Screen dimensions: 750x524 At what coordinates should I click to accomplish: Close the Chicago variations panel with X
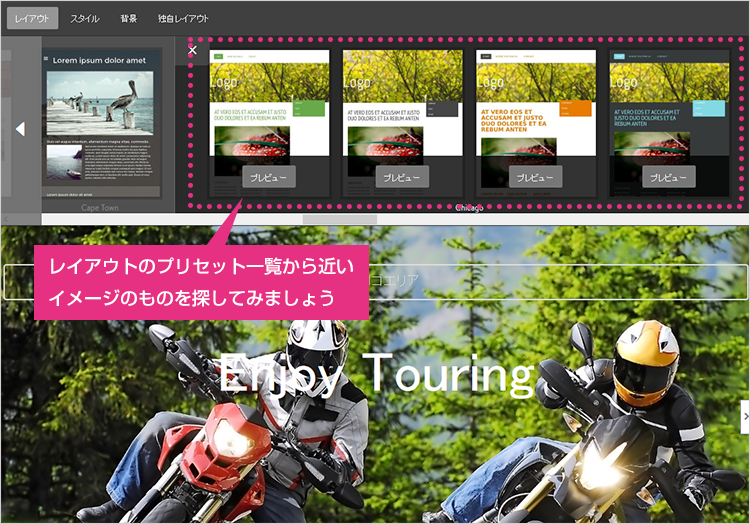[192, 50]
